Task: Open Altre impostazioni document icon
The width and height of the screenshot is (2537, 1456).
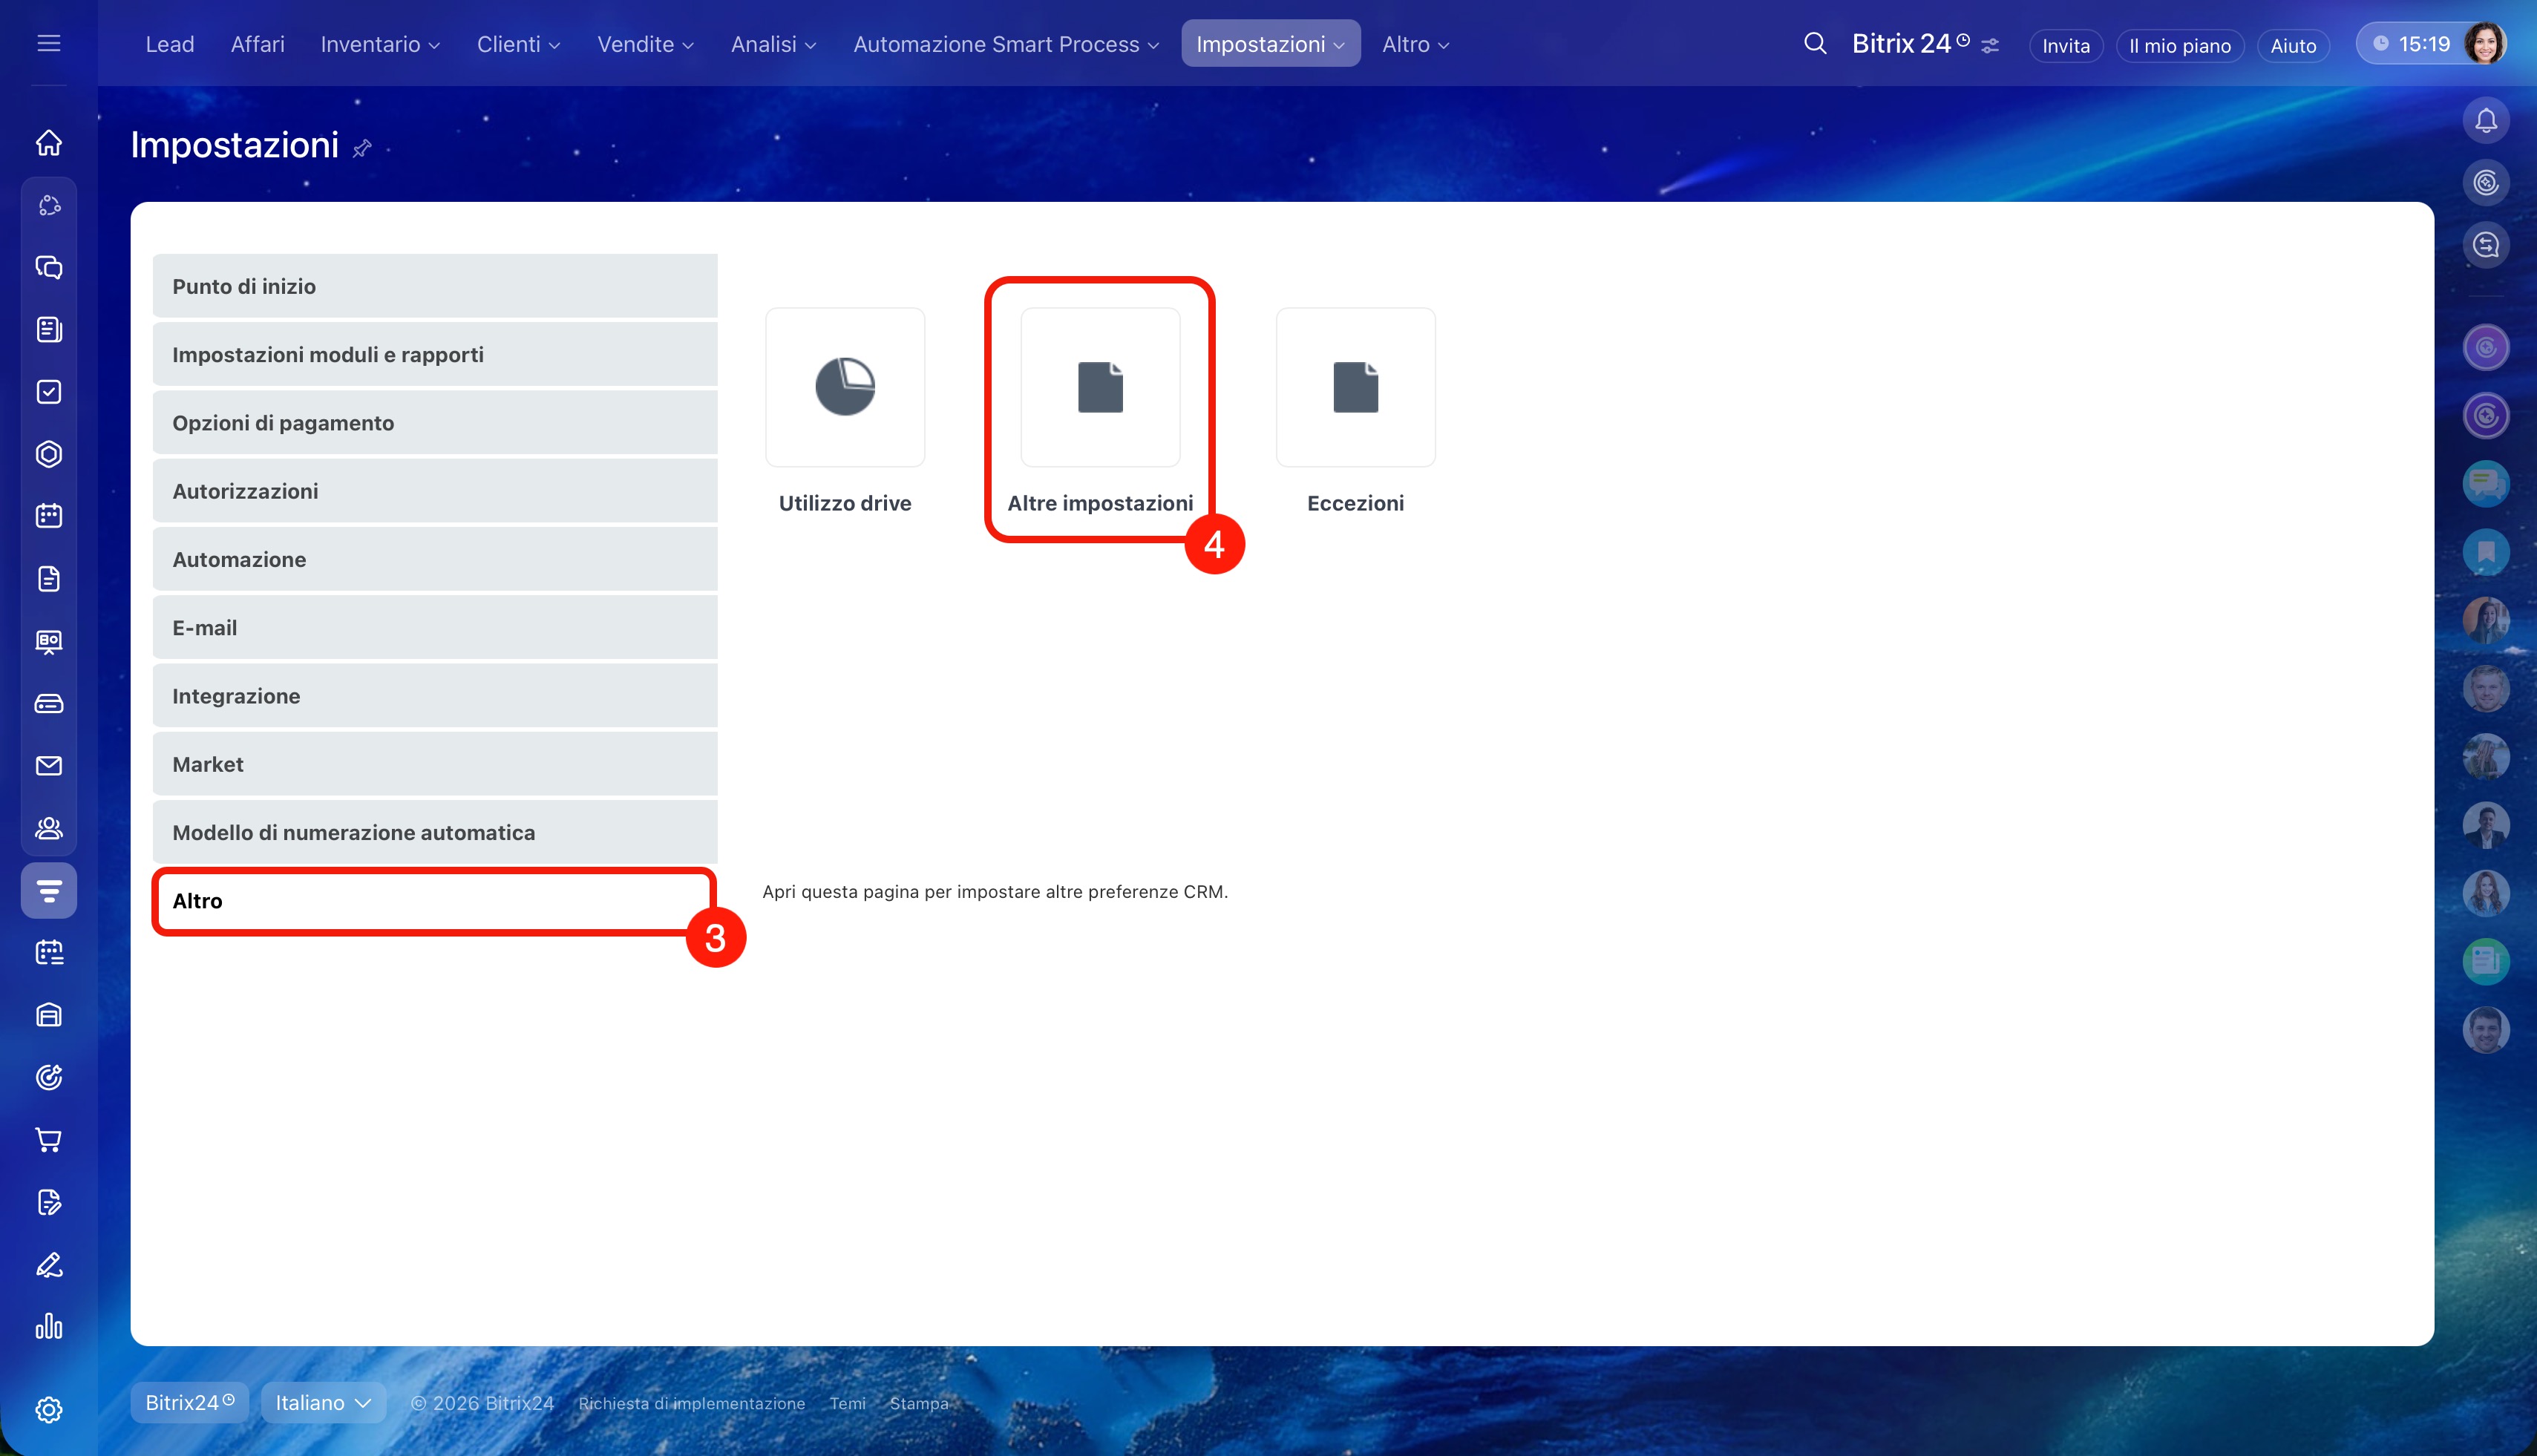Action: click(x=1100, y=387)
